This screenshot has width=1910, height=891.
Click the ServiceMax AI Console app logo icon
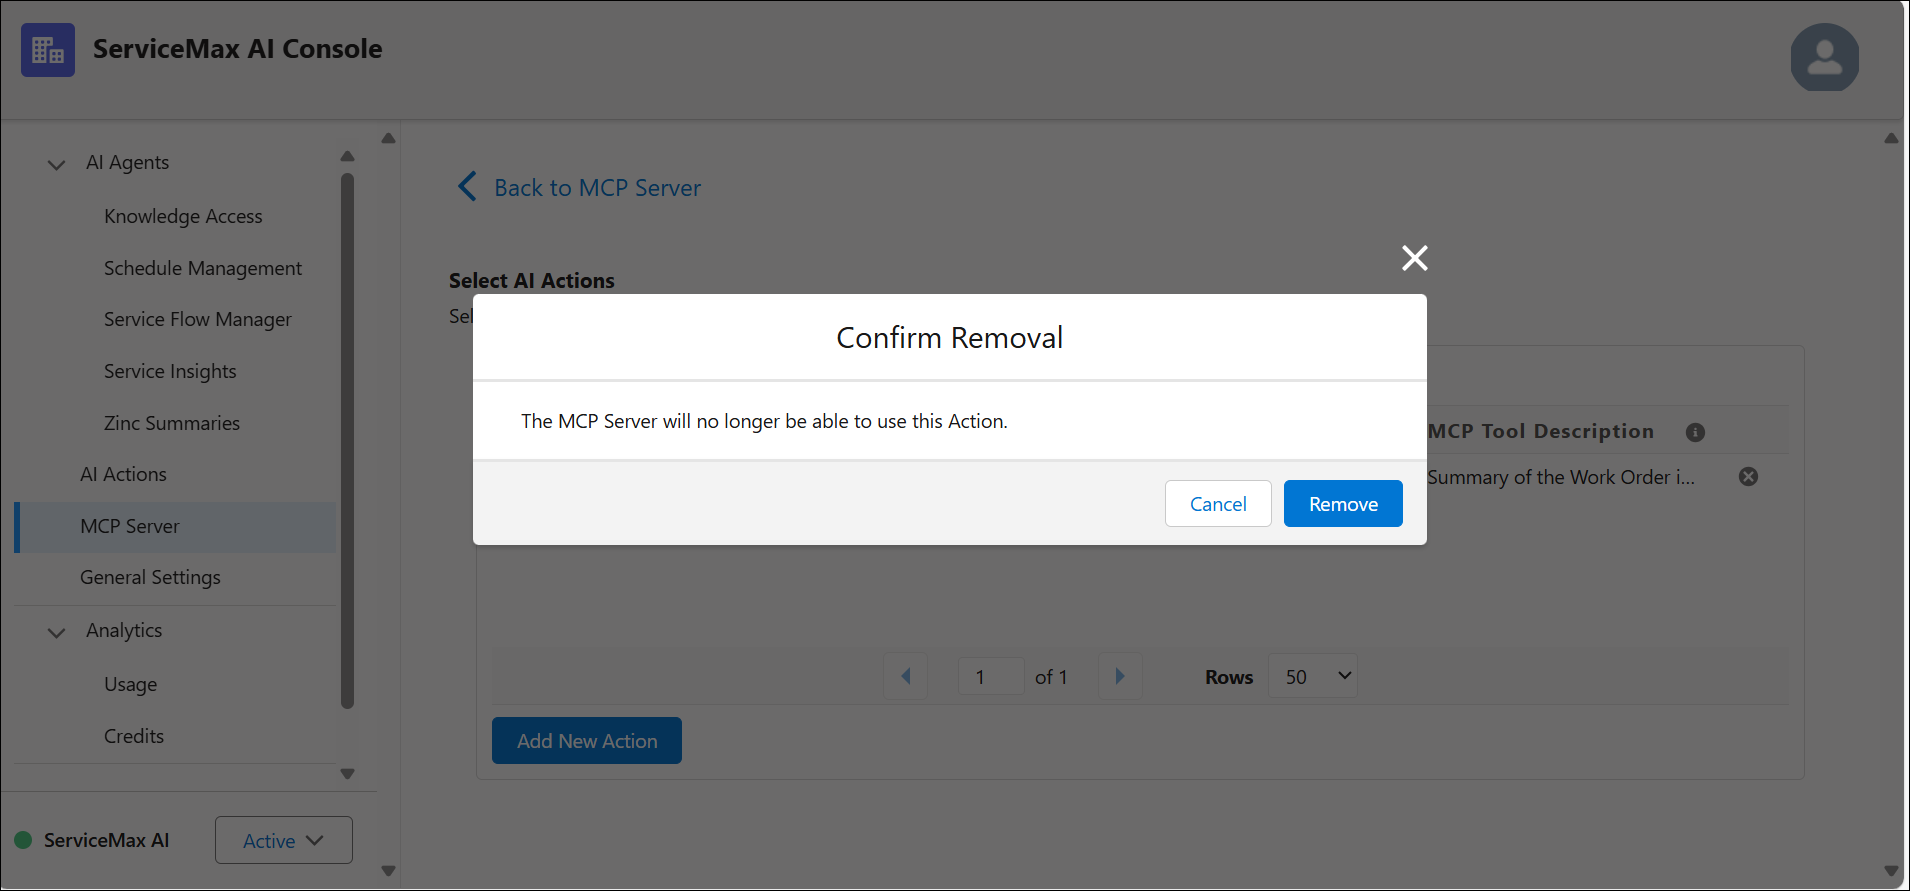tap(48, 49)
